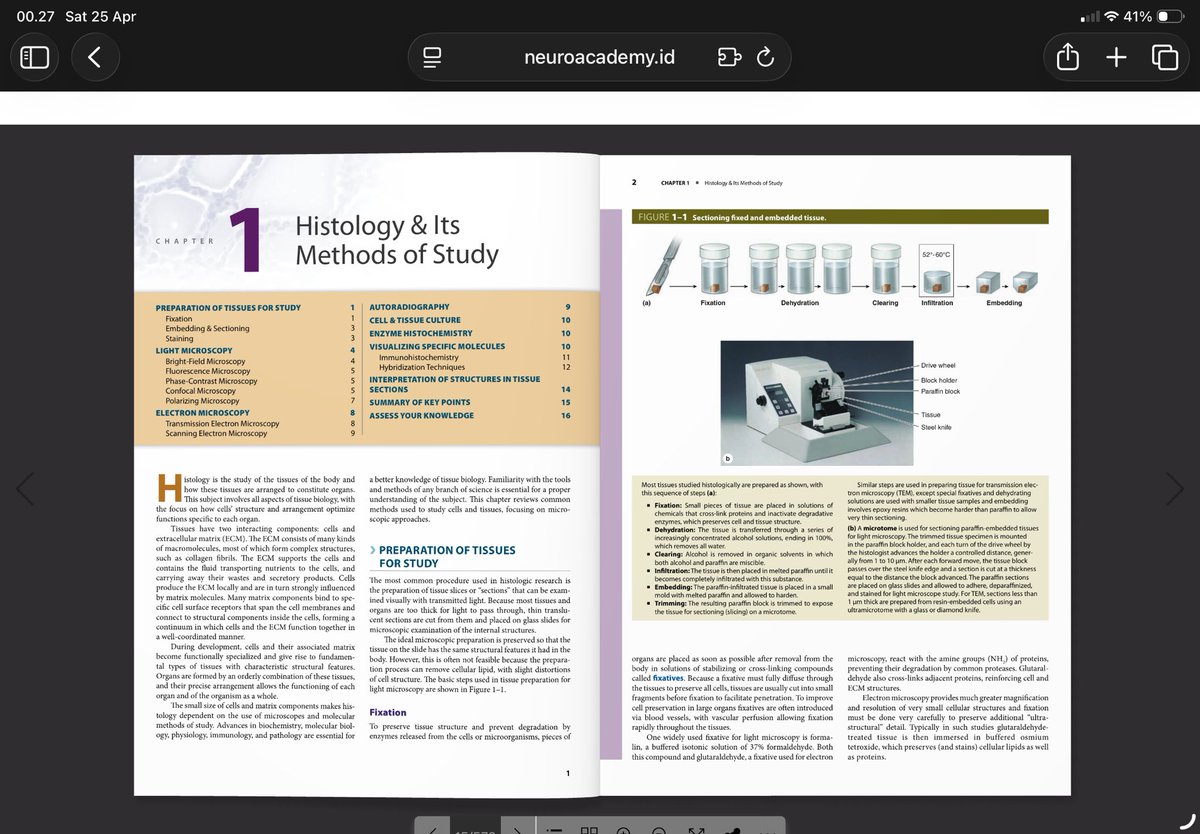This screenshot has height=834, width=1200.
Task: Click the 'Staining' contents entry
Action: pyautogui.click(x=179, y=339)
